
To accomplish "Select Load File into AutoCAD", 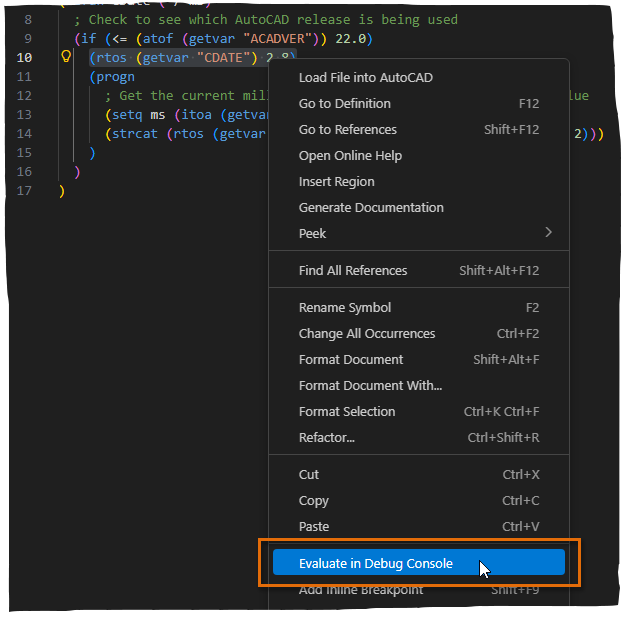I will (x=365, y=77).
